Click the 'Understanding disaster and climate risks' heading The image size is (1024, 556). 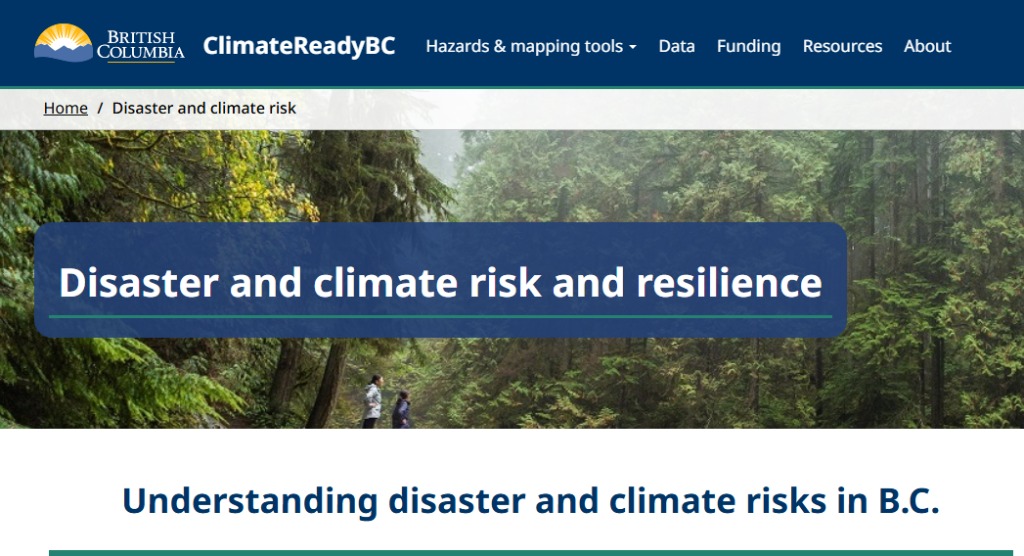click(530, 500)
